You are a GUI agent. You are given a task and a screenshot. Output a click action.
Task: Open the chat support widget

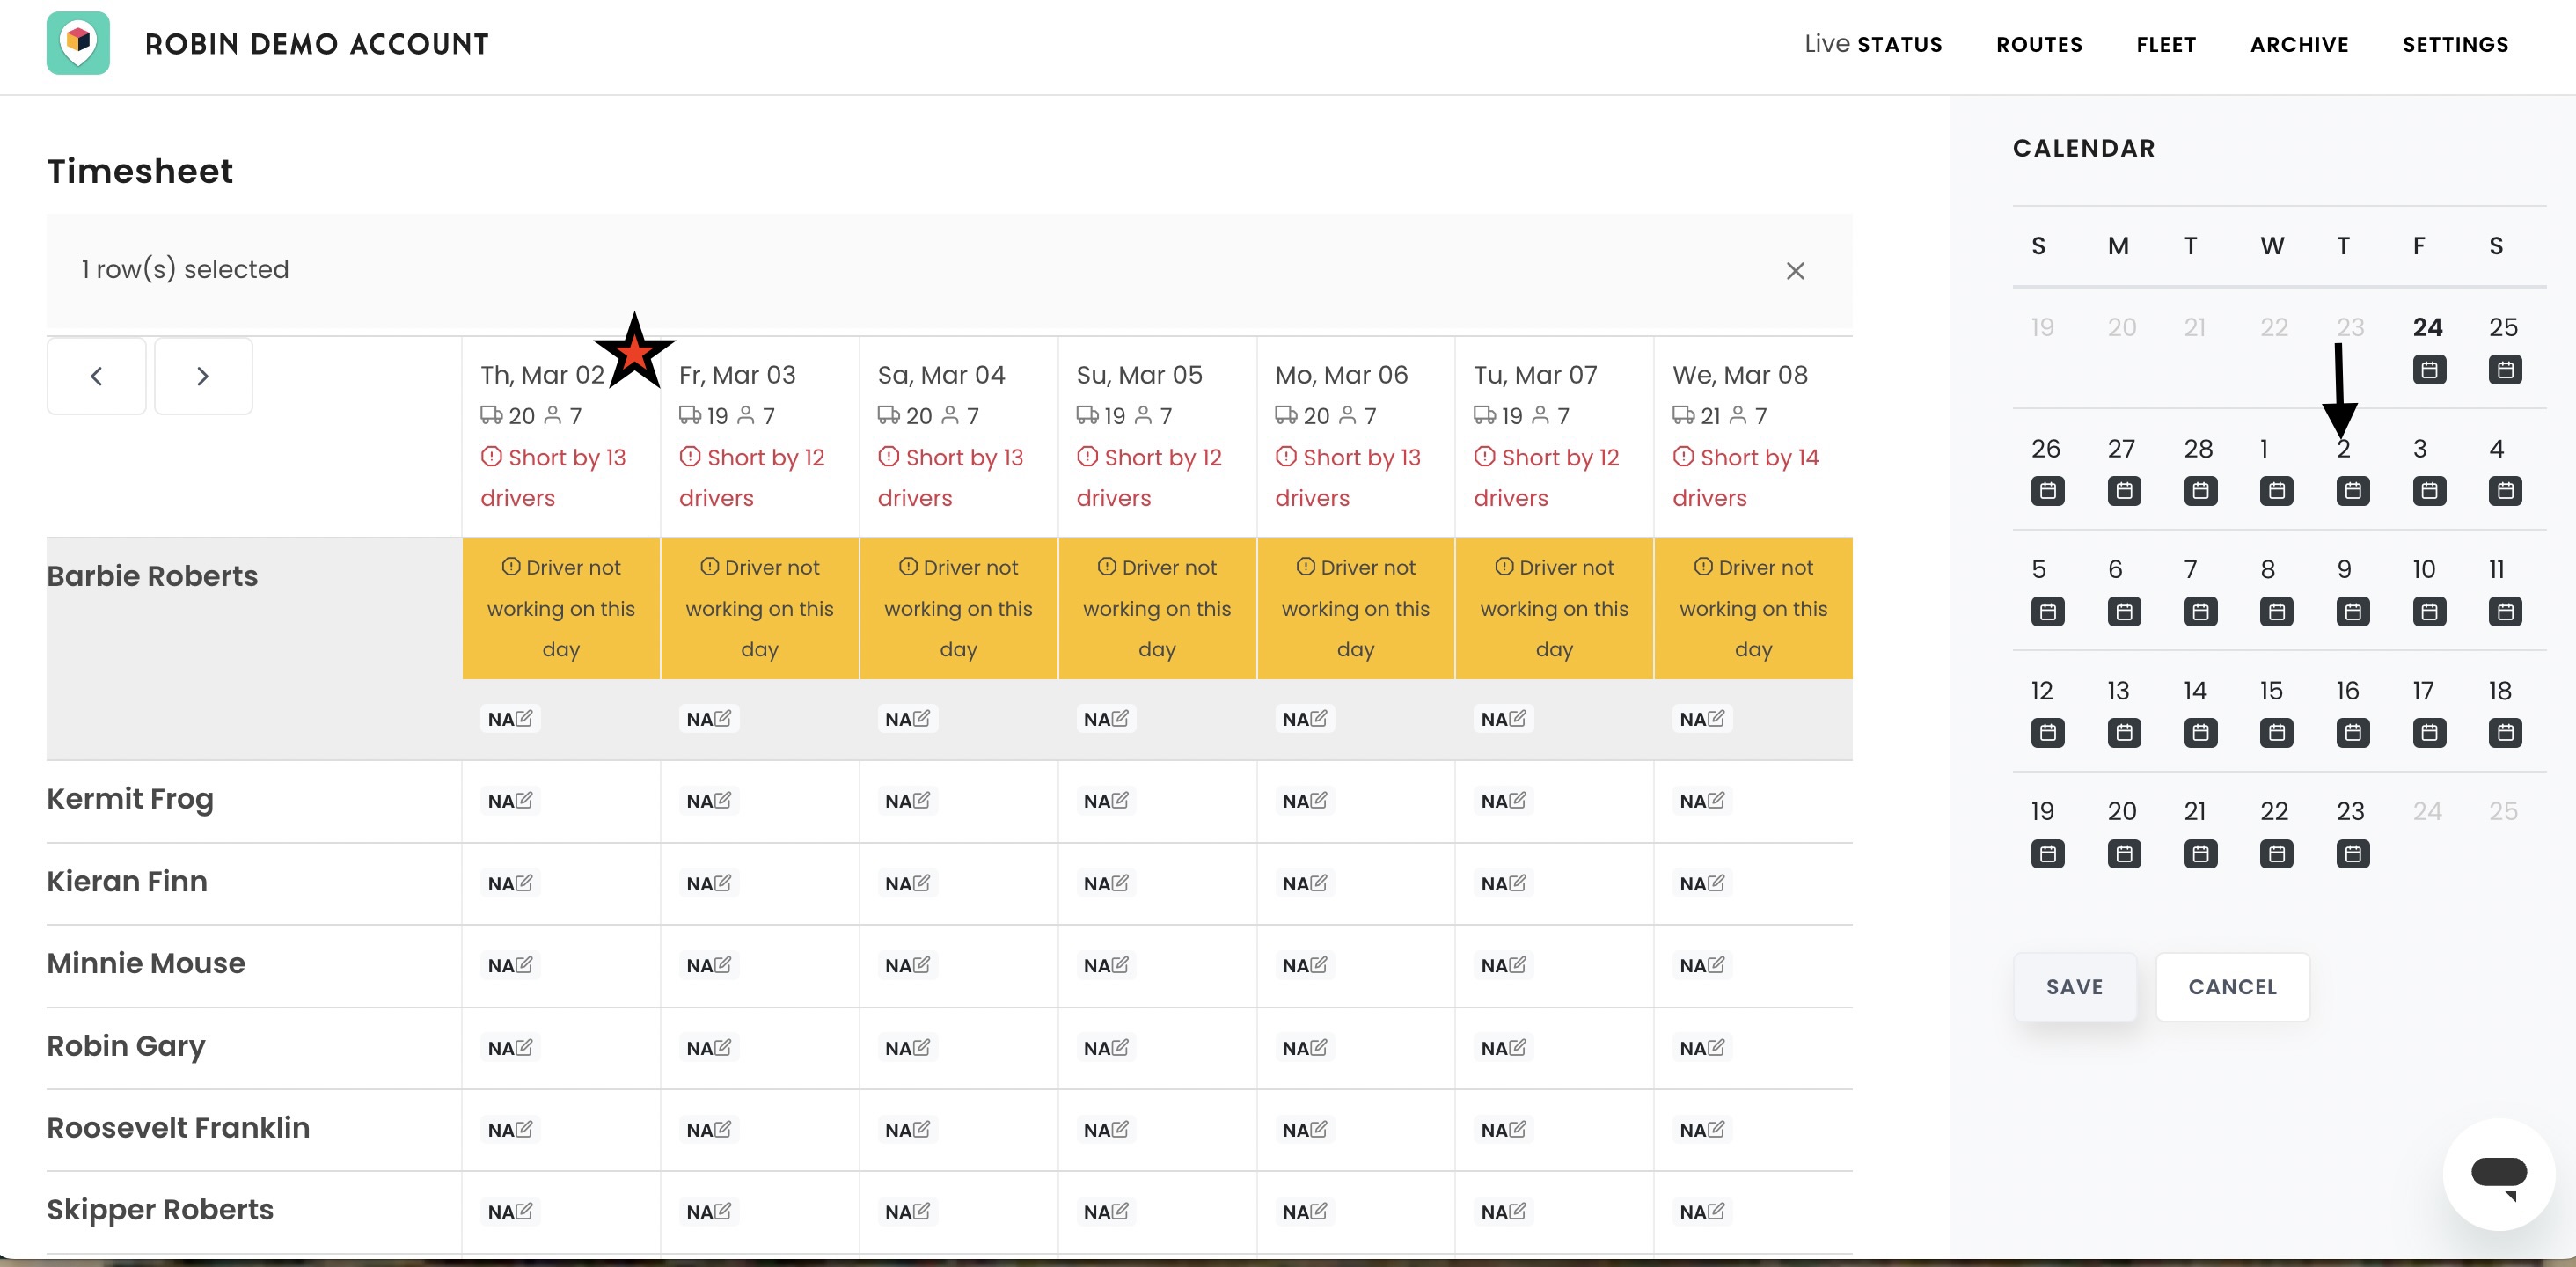click(2498, 1174)
